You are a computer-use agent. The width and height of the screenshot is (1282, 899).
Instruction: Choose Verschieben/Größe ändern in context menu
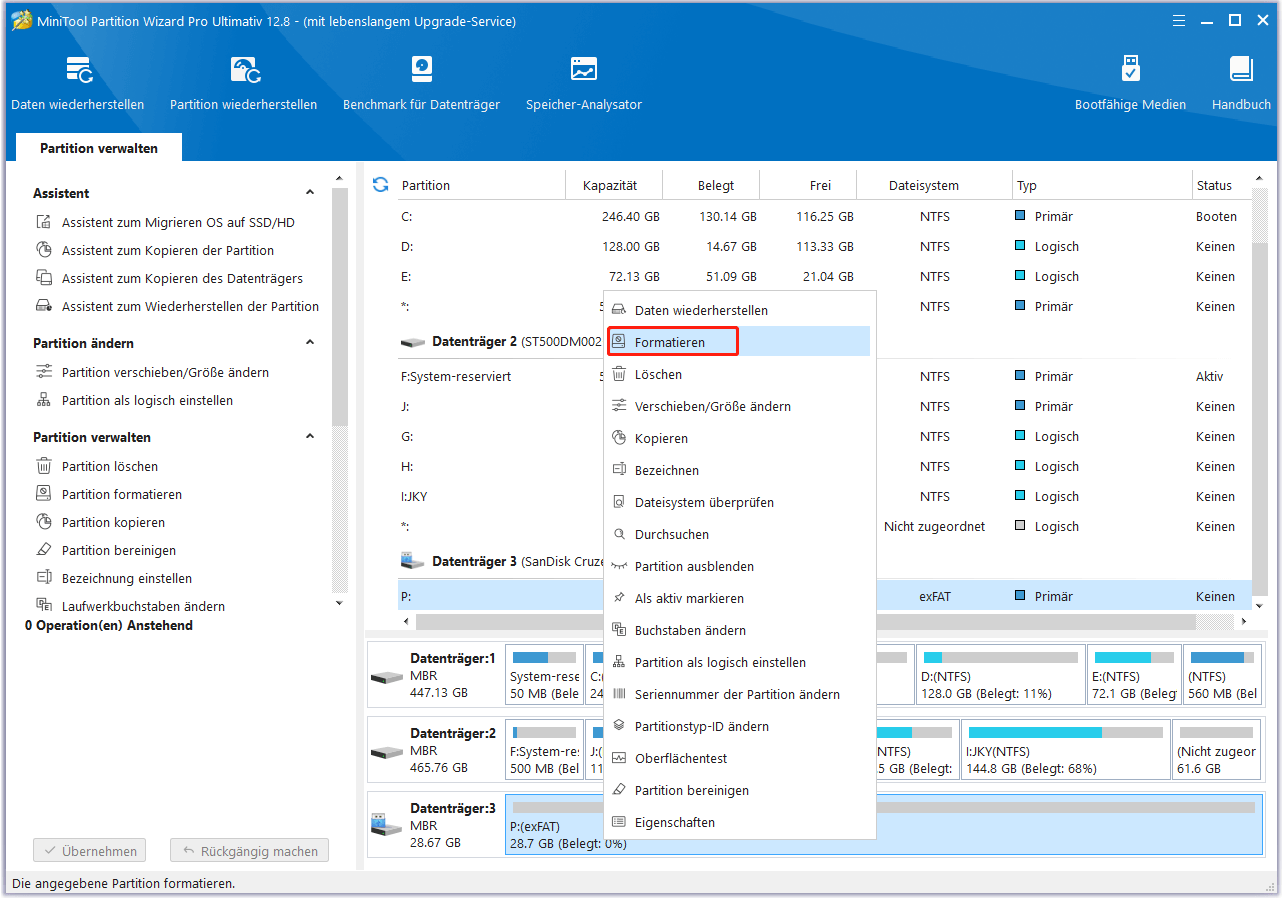[740, 406]
